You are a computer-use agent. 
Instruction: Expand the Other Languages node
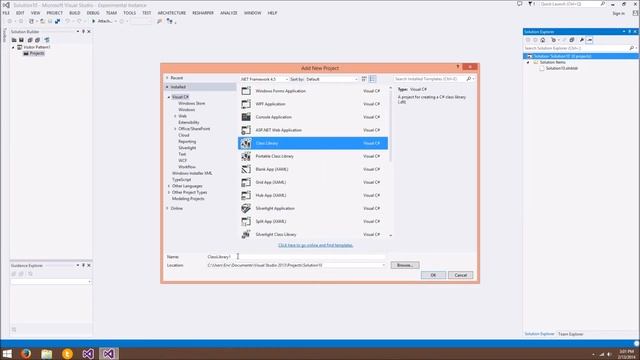[x=169, y=186]
